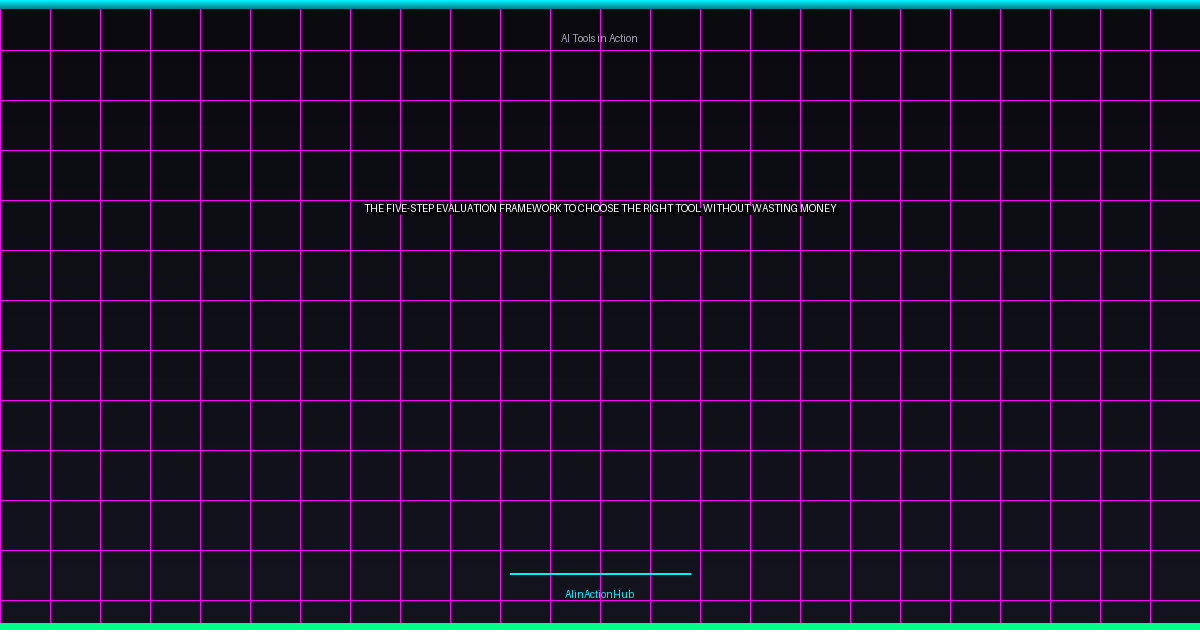This screenshot has width=1200, height=630.
Task: Click the green bar along the bottom edge
Action: click(x=600, y=626)
